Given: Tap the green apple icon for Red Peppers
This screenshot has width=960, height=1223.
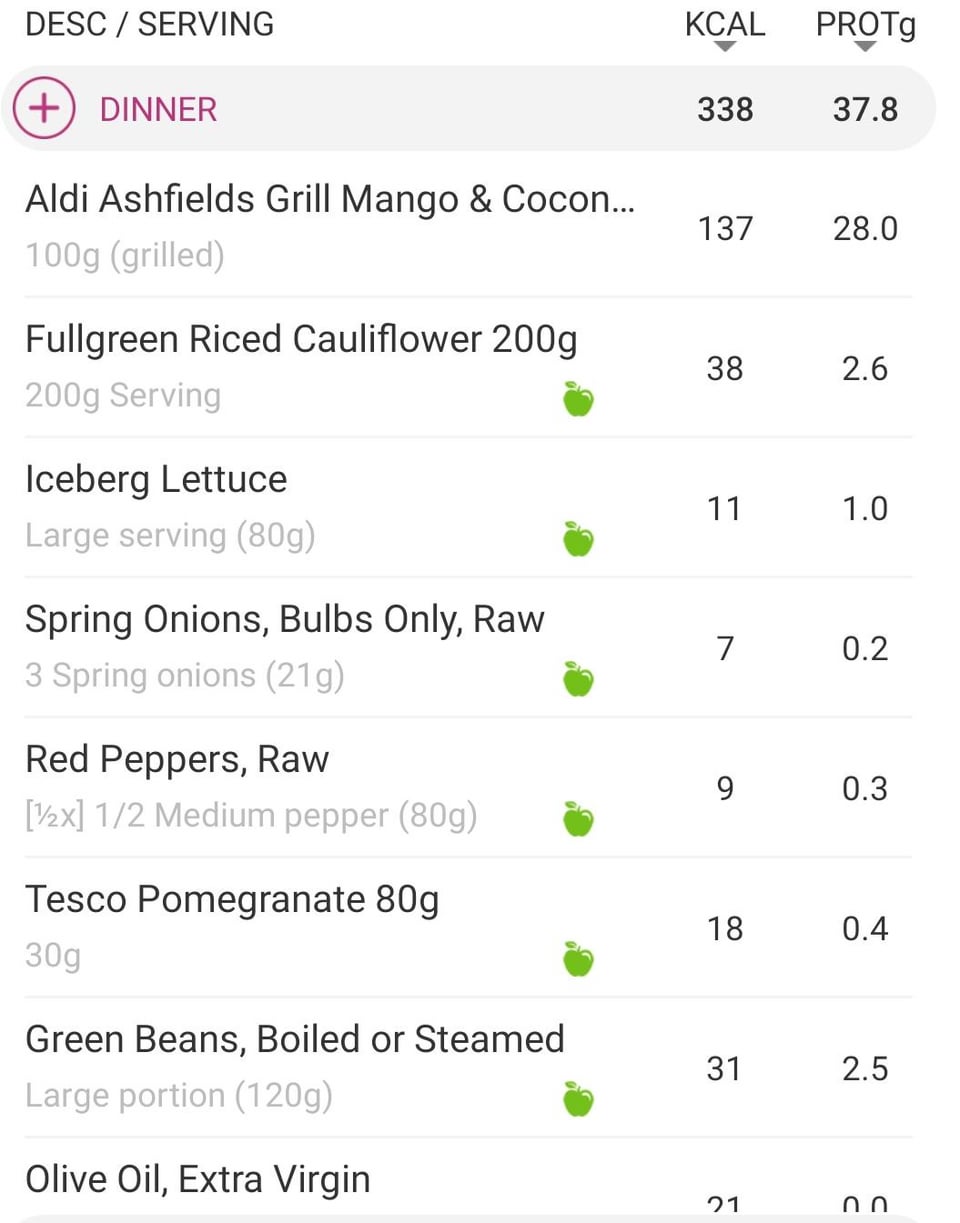Looking at the screenshot, I should 578,819.
